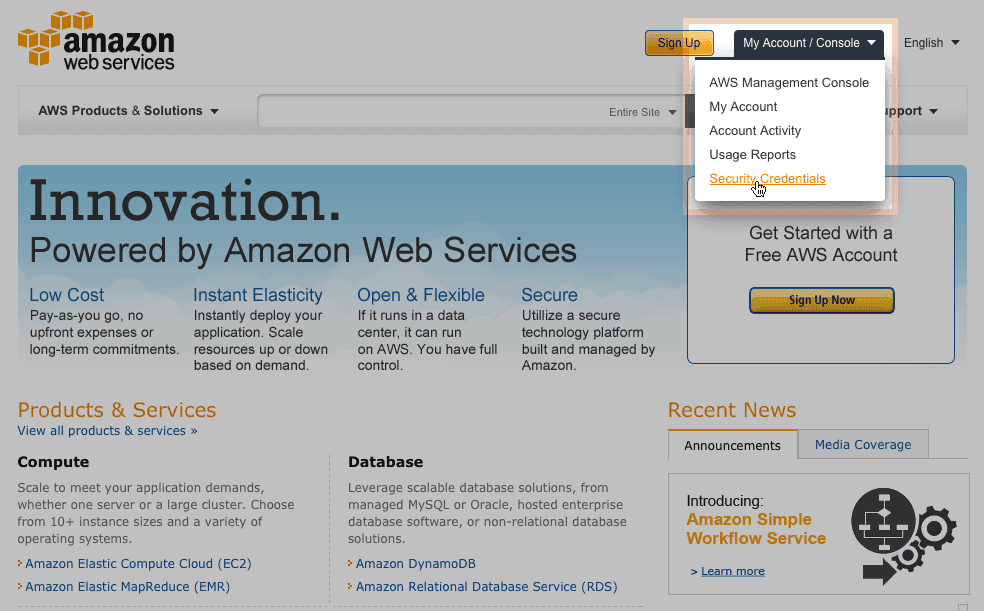Select My Account in the open menu
Image resolution: width=984 pixels, height=611 pixels.
coord(743,106)
